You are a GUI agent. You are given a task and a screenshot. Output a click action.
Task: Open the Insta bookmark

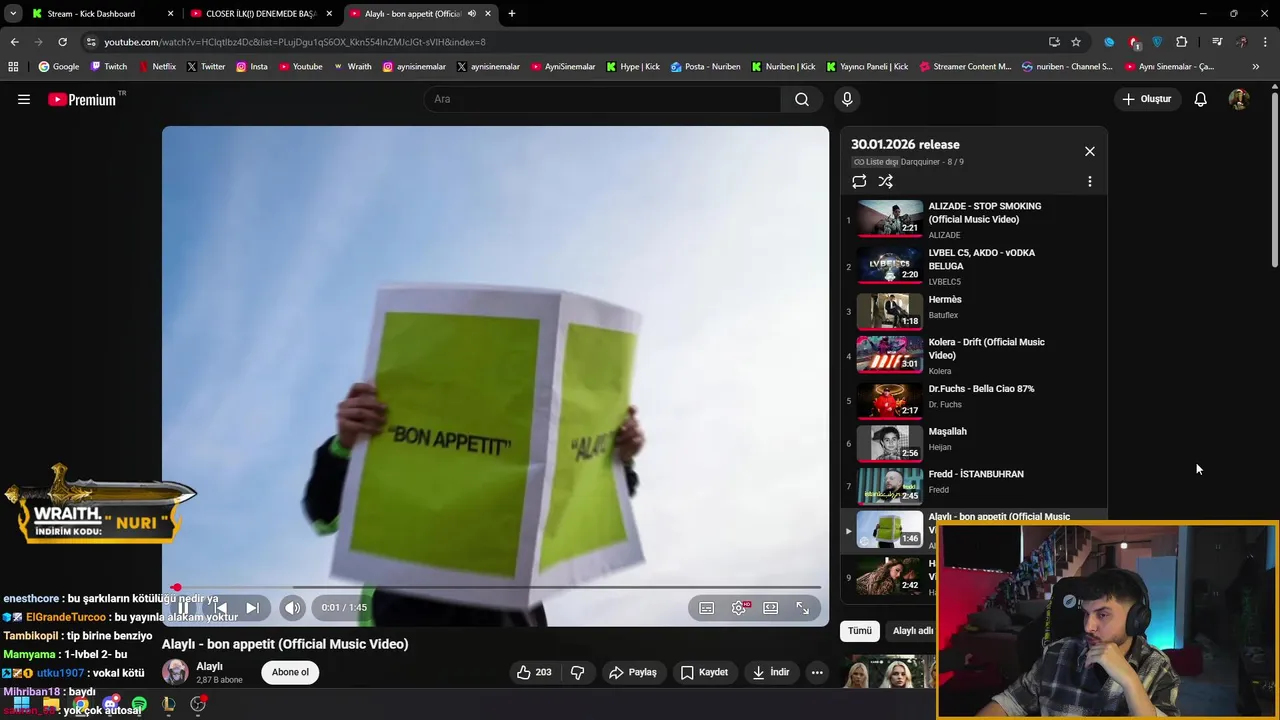[x=252, y=67]
